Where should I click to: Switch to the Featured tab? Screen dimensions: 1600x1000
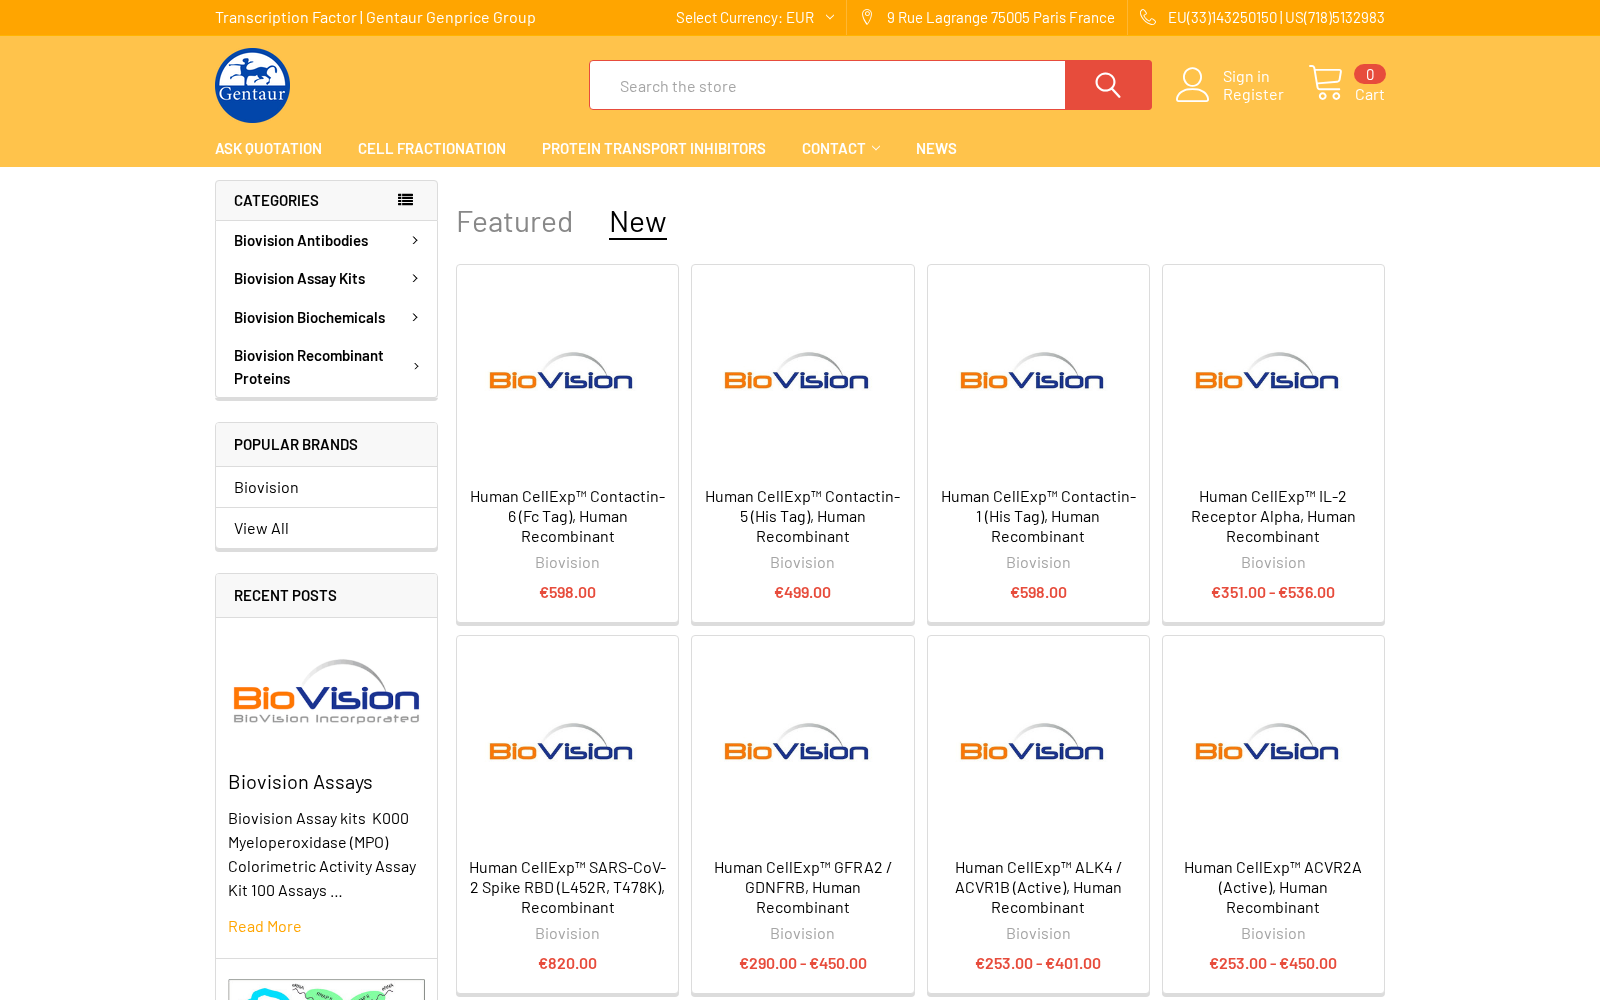pos(514,221)
